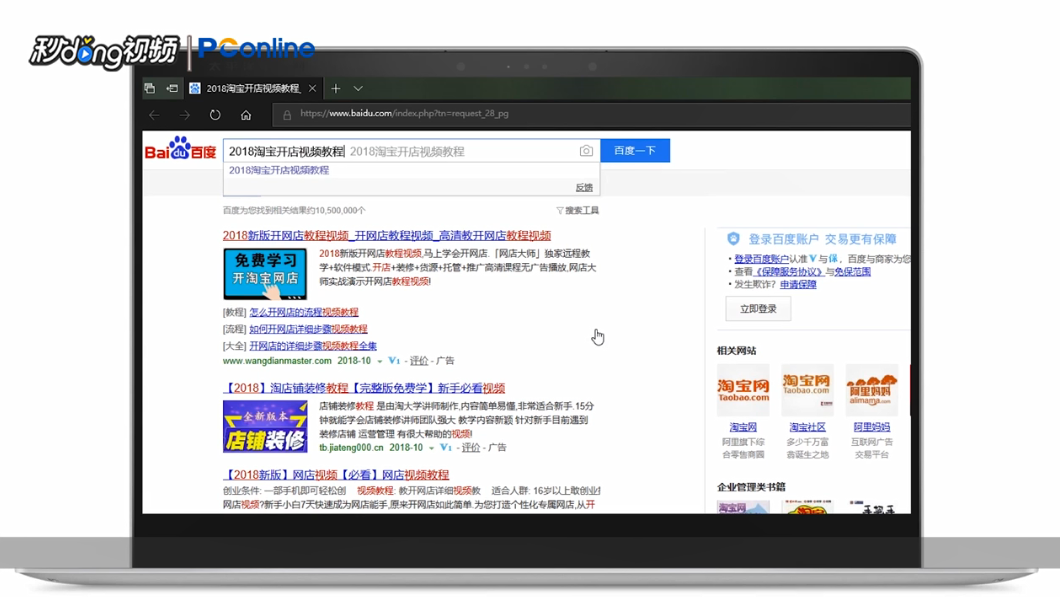Click the Baidu logo
The width and height of the screenshot is (1060, 597).
point(180,149)
